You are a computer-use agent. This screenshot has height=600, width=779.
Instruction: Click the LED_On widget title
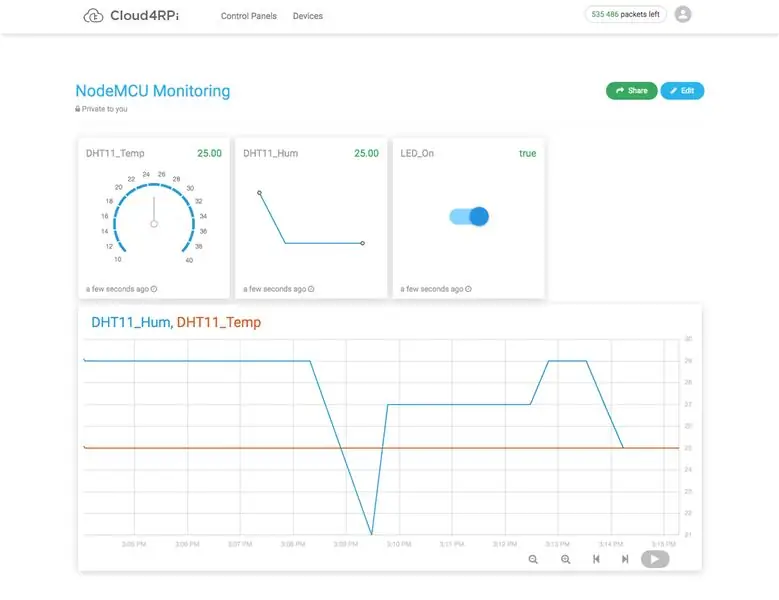tap(417, 153)
